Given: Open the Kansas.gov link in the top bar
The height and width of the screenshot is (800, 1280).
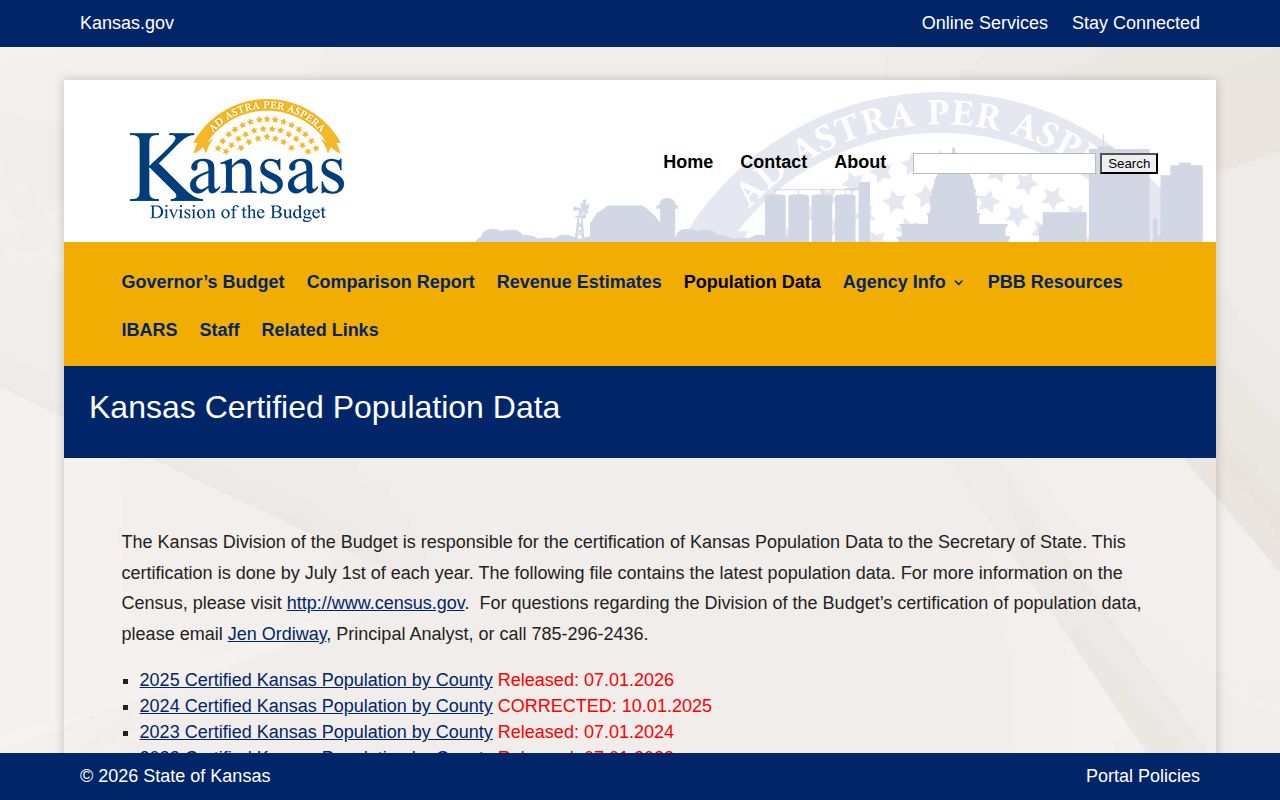Looking at the screenshot, I should click(x=127, y=23).
